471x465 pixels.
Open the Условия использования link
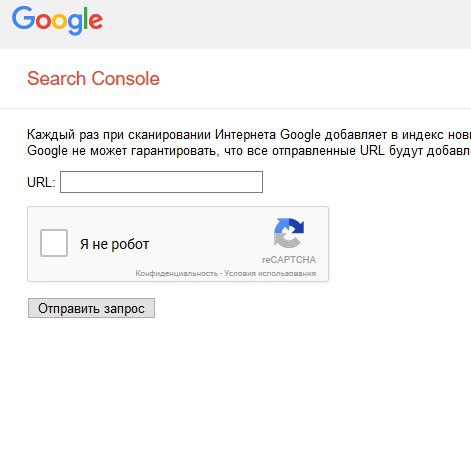tap(270, 273)
